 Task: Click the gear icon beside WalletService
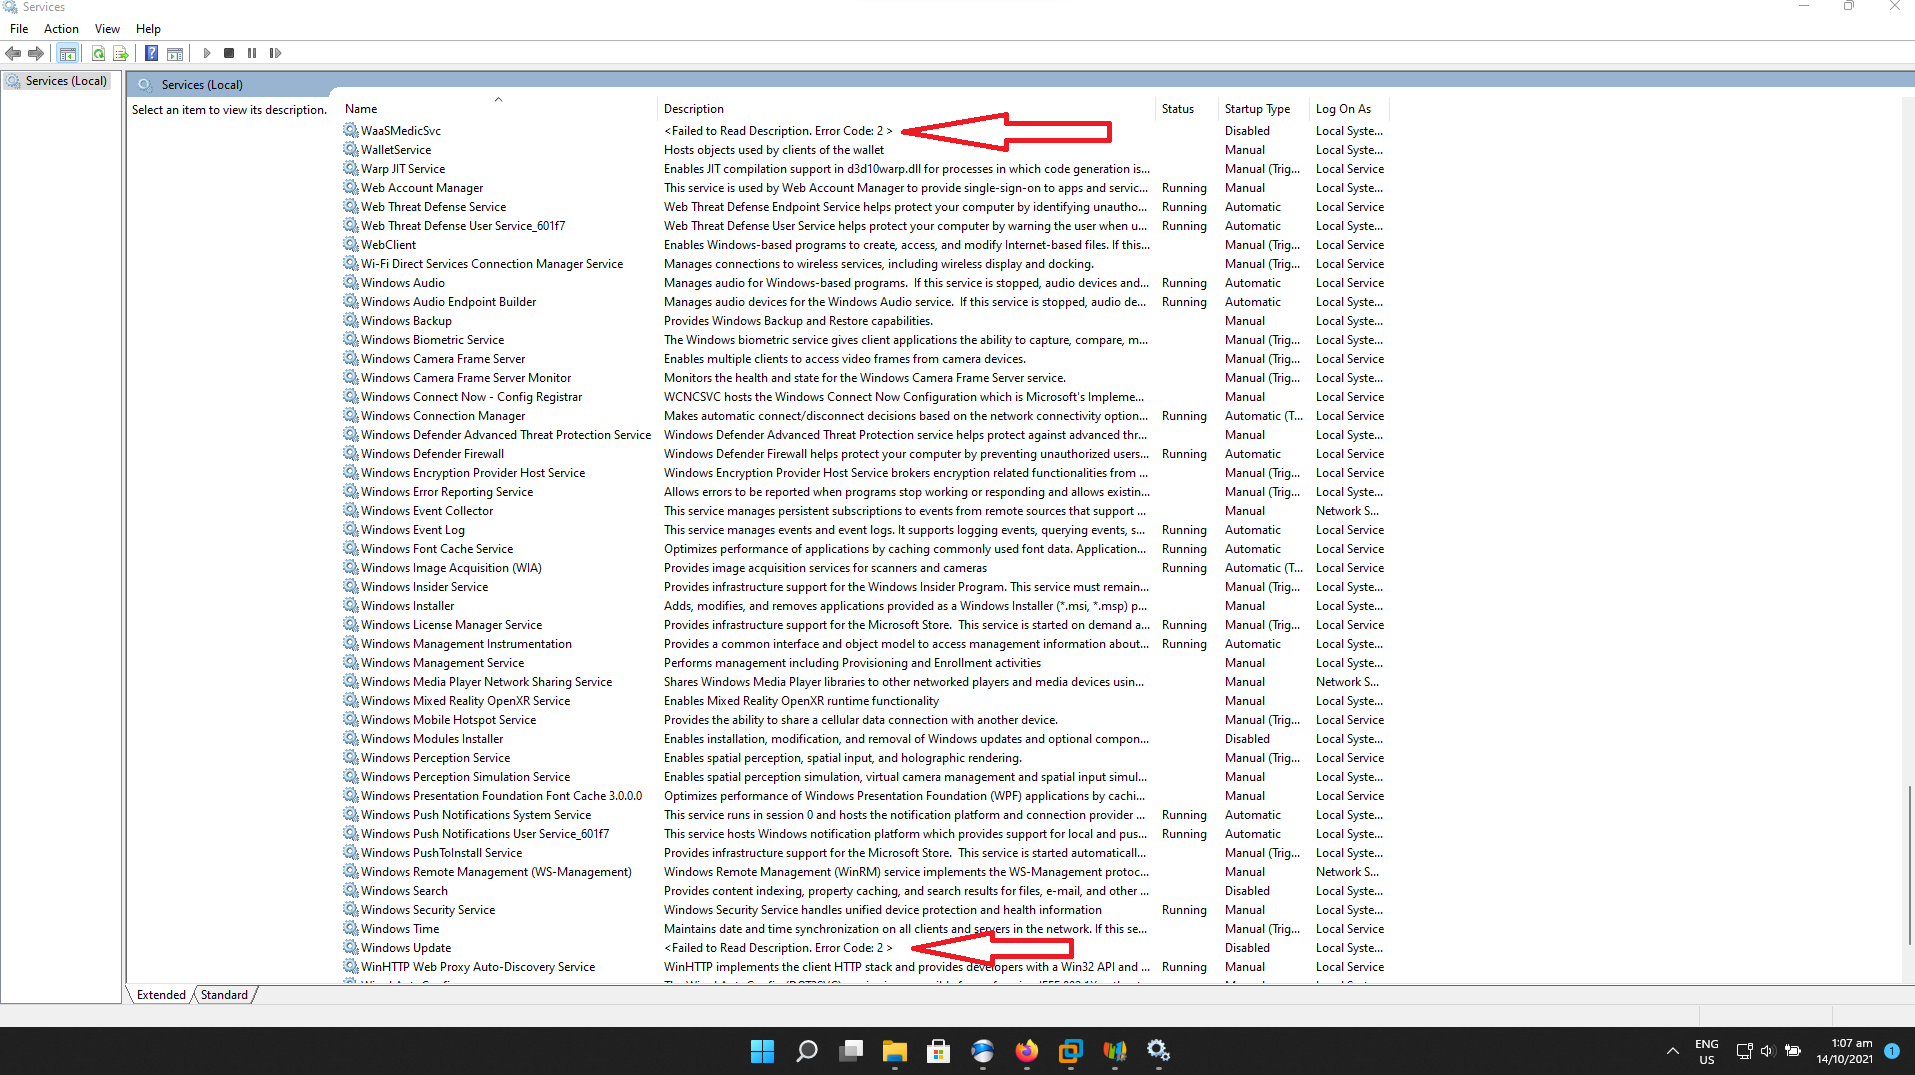pyautogui.click(x=351, y=149)
